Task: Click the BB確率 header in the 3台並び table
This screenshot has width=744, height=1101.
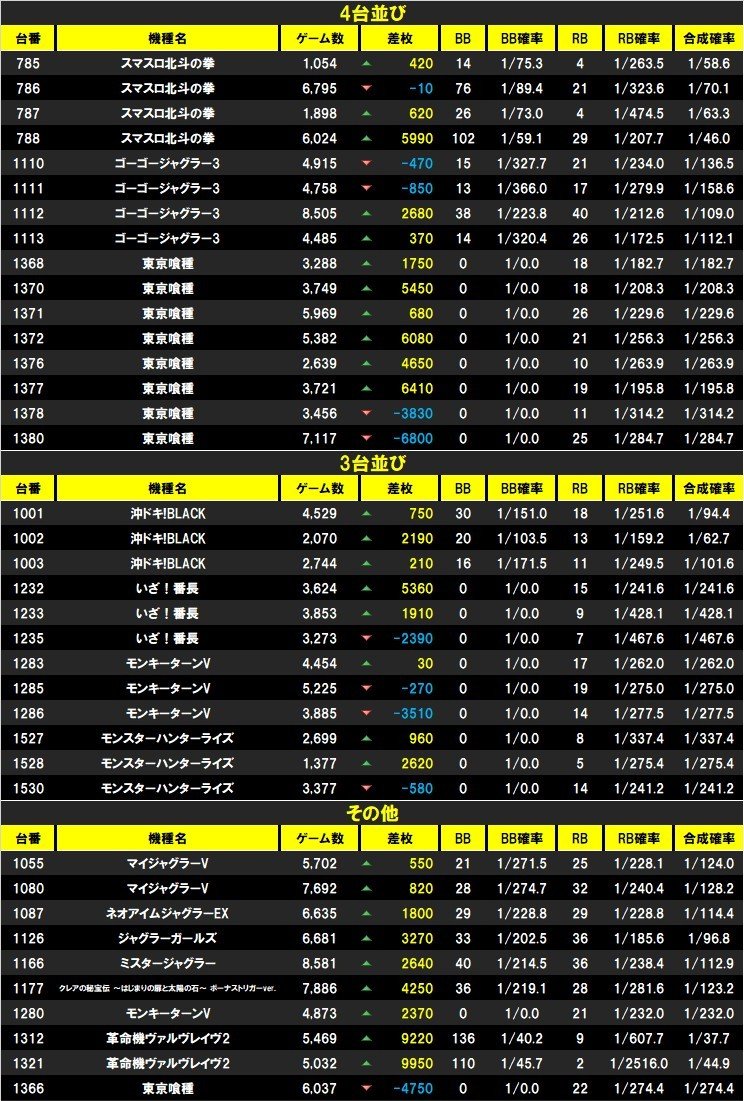Action: (x=522, y=488)
